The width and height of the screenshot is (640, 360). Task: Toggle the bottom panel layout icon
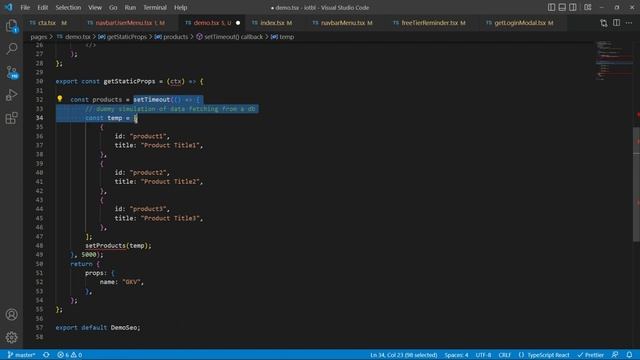pyautogui.click(x=562, y=7)
